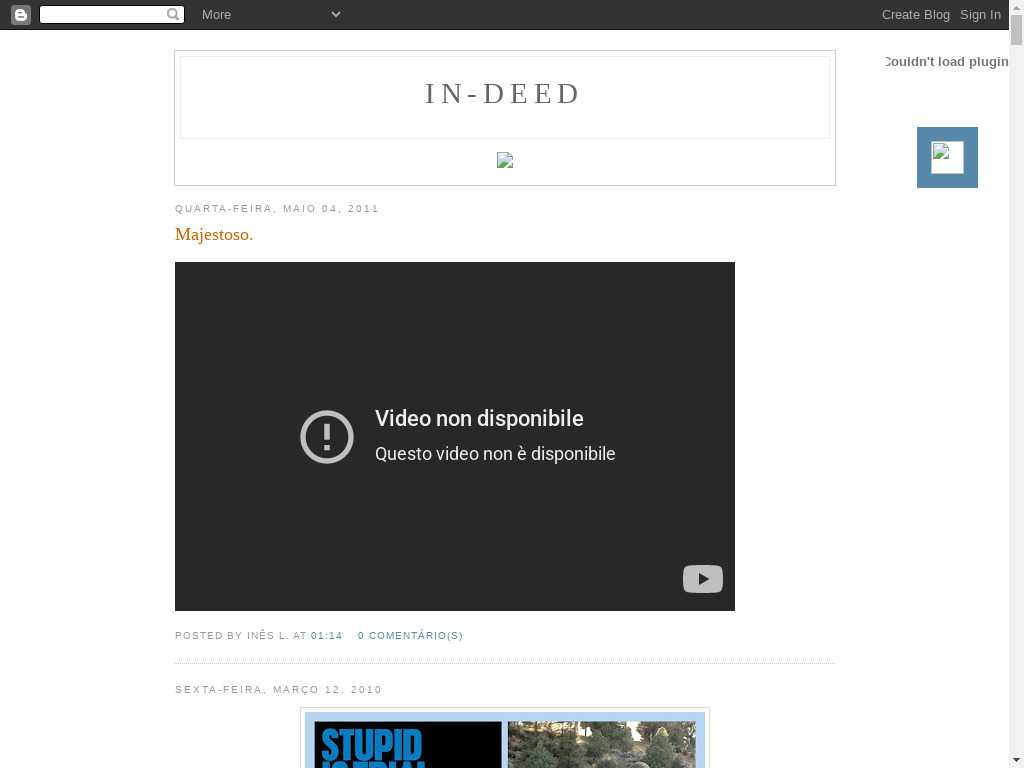1024x768 pixels.
Task: Open YouTube via the player logo
Action: tap(702, 579)
